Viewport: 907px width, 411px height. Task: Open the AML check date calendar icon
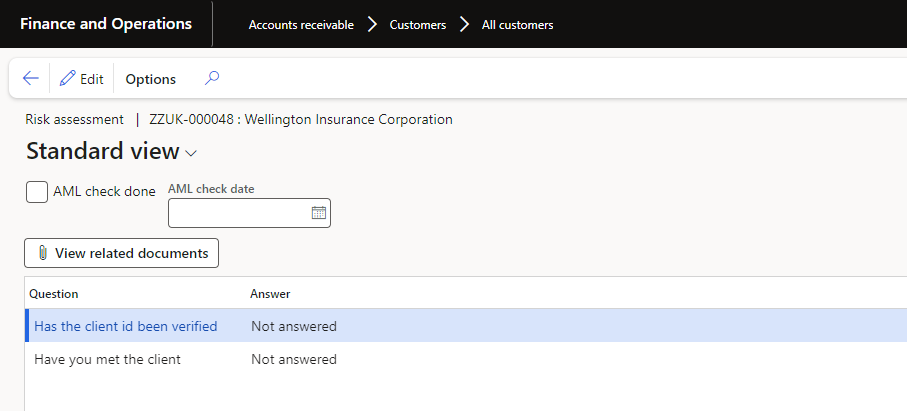(319, 213)
